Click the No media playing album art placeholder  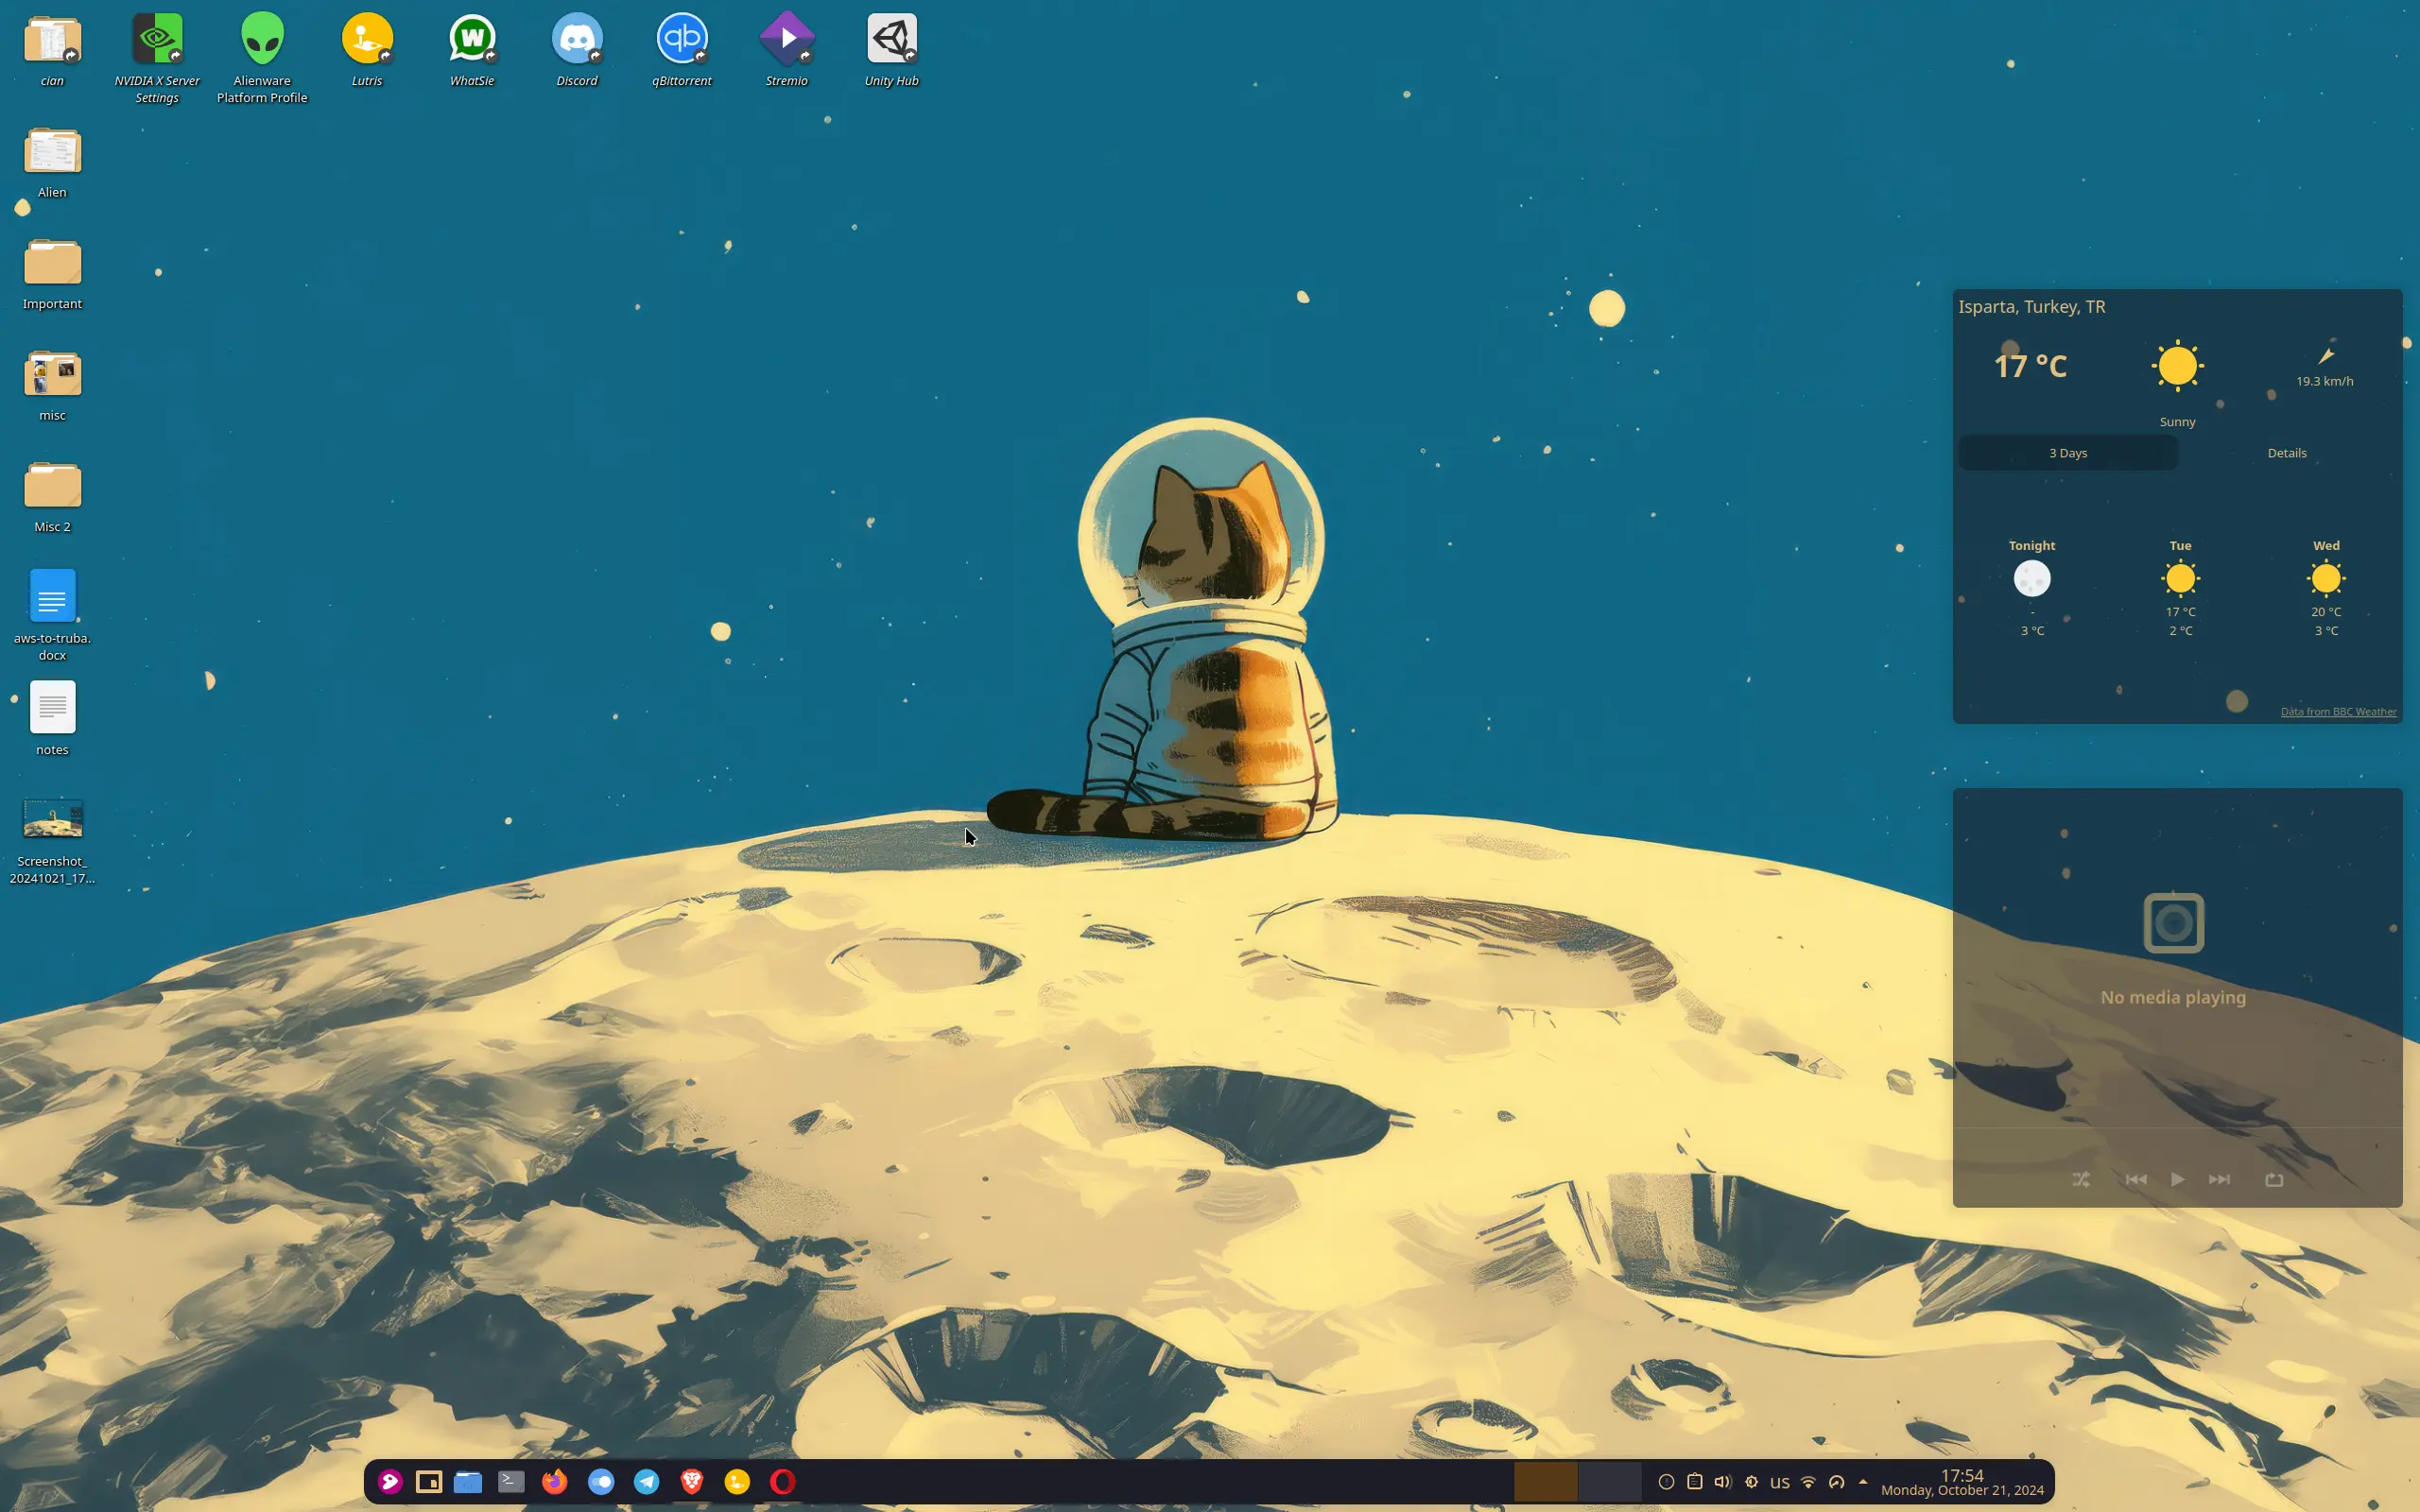[2174, 923]
